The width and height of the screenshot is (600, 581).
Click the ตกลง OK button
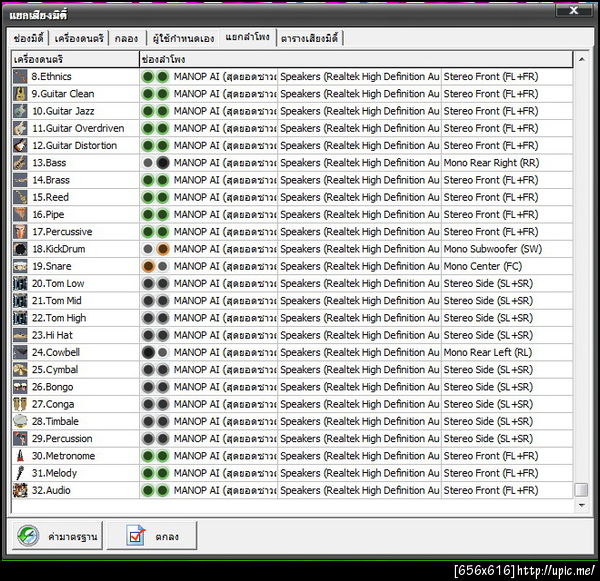click(152, 536)
